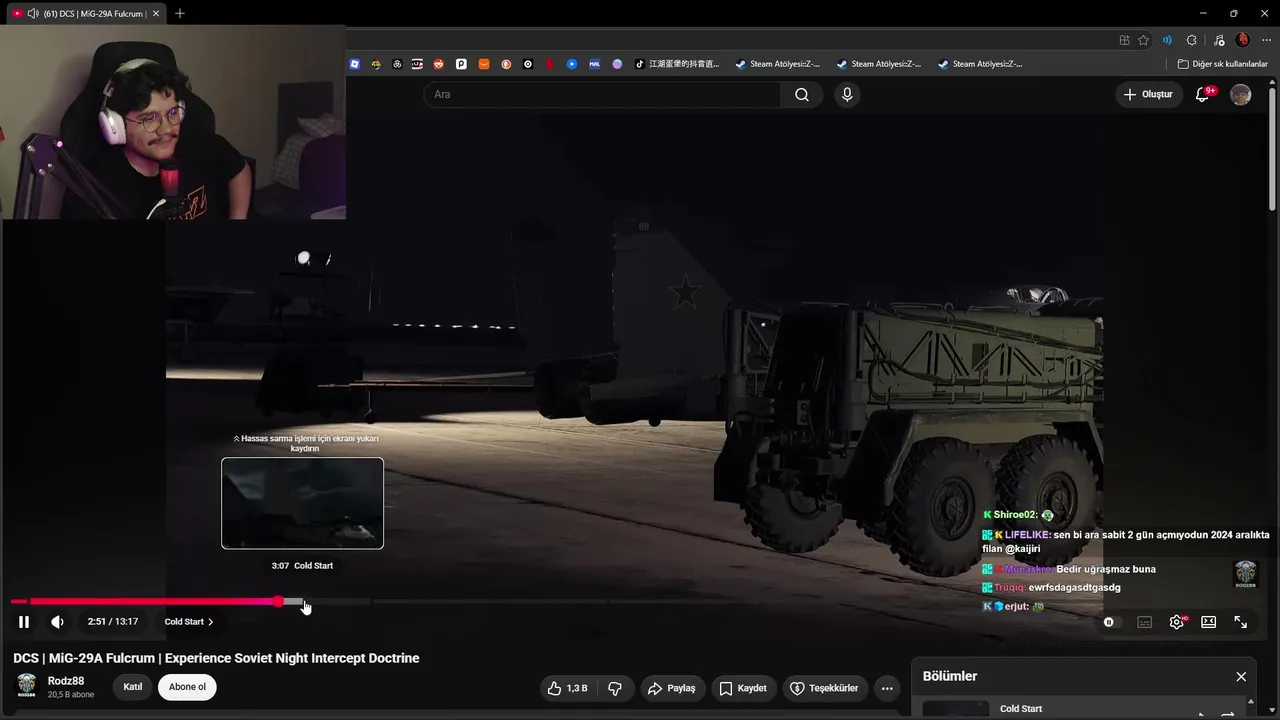Screen dimensions: 1280x720
Task: Click the search magnifier button
Action: point(802,94)
